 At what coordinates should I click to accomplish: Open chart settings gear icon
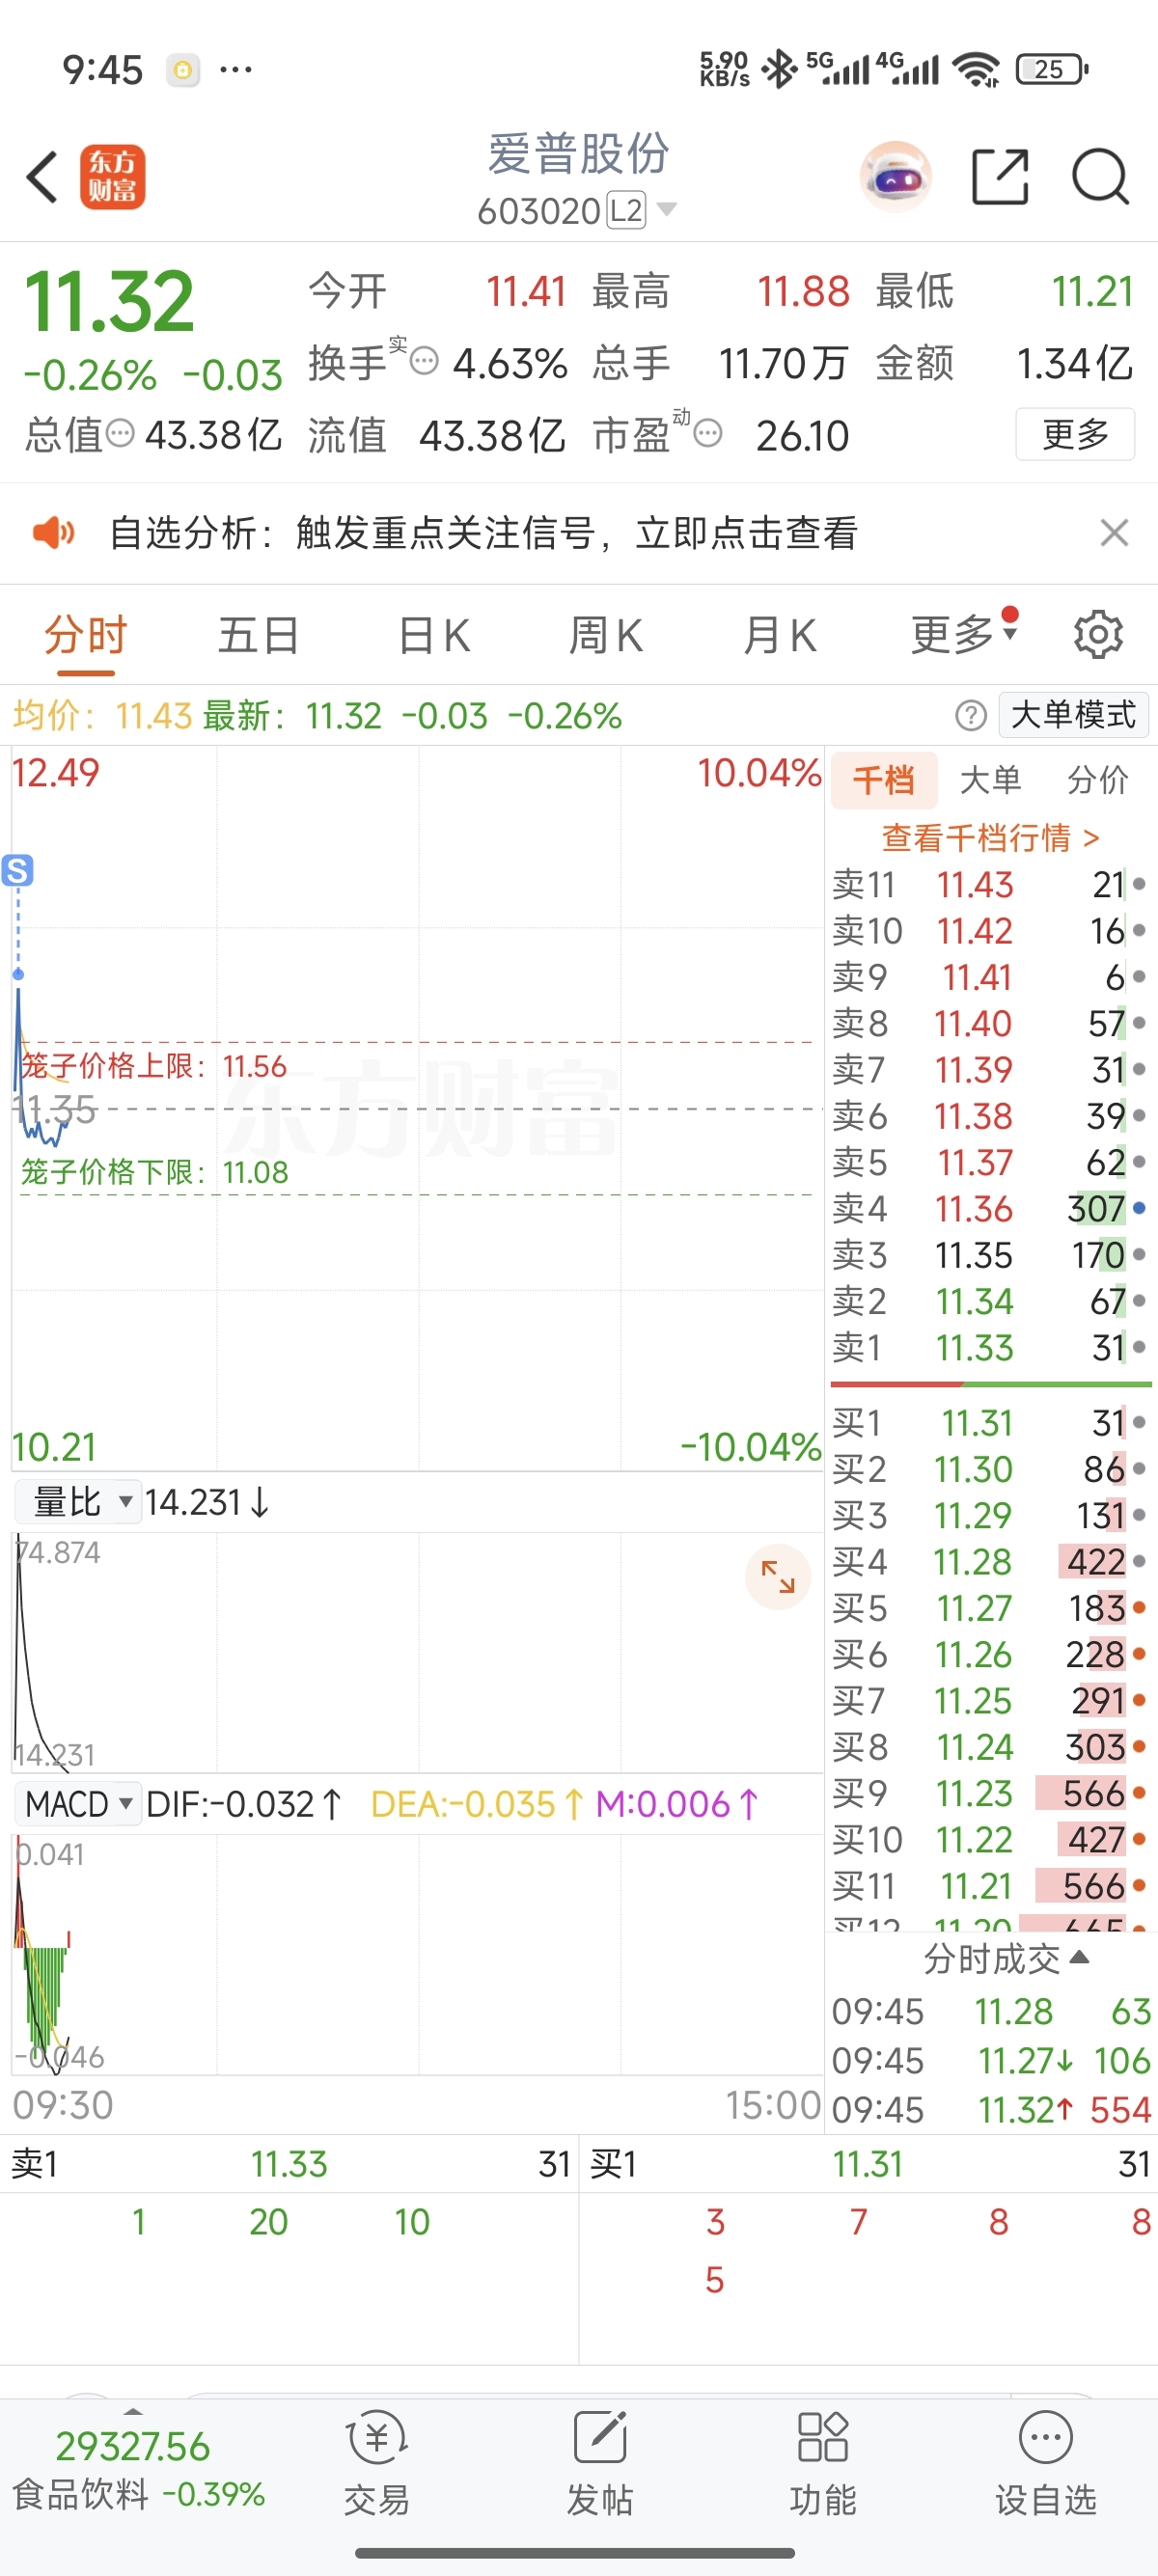1098,634
